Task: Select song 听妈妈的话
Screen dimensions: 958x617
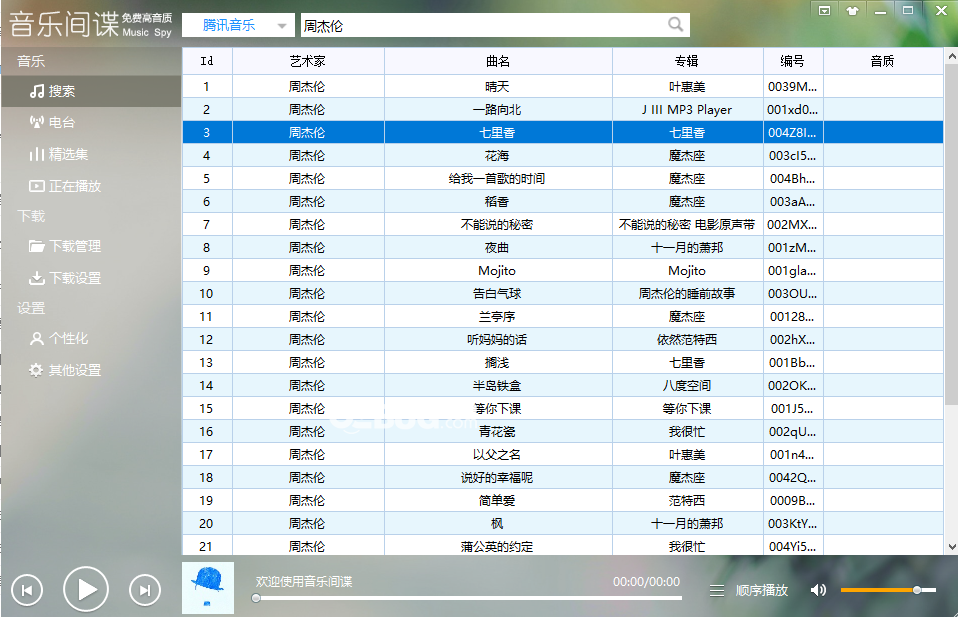Action: (x=497, y=340)
